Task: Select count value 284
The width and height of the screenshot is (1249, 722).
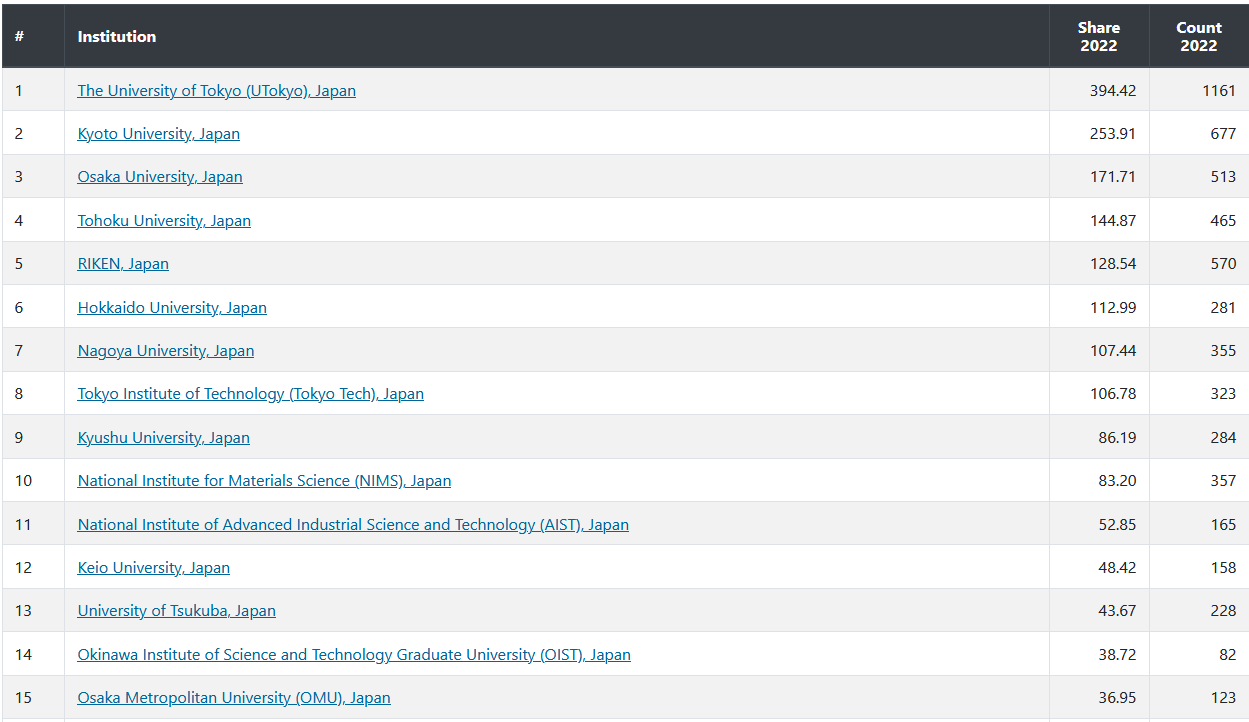Action: [x=1223, y=438]
